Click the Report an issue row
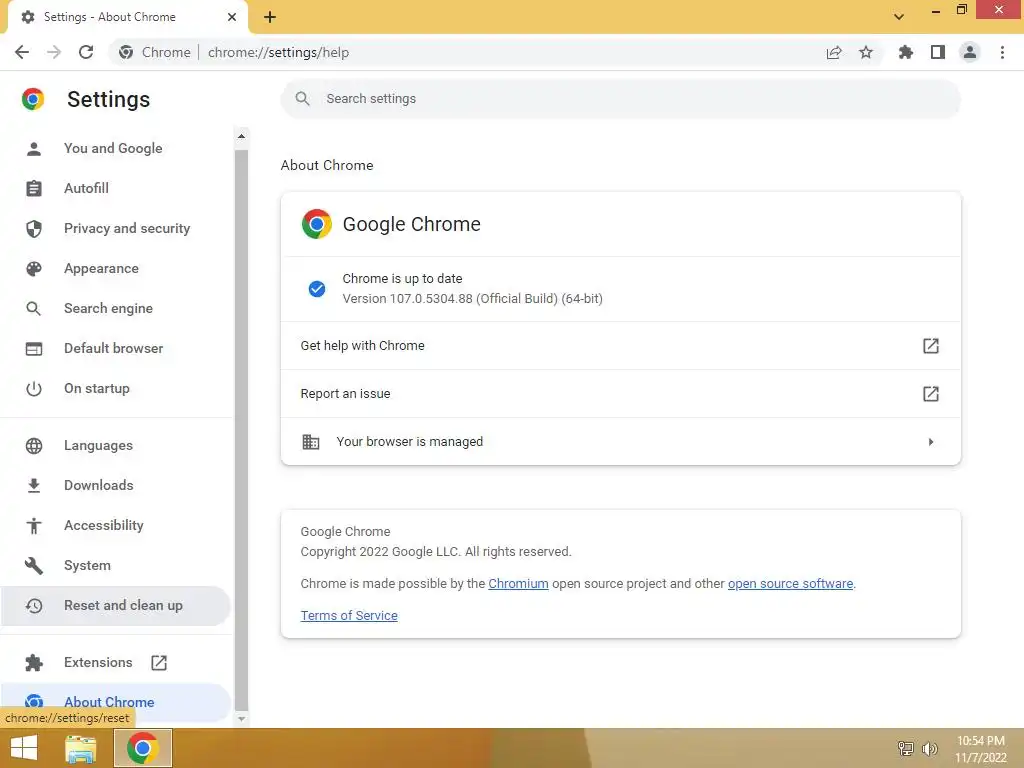The height and width of the screenshot is (768, 1024). [620, 394]
